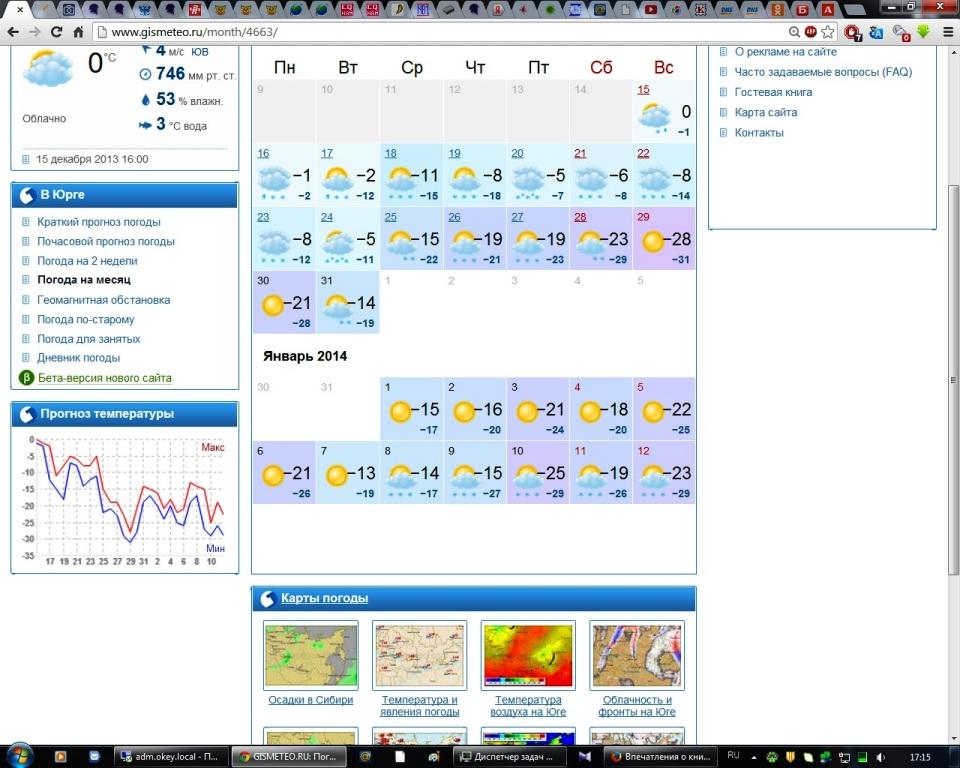Open the Chrome menu hamburger icon
This screenshot has width=960, height=768.
point(947,32)
